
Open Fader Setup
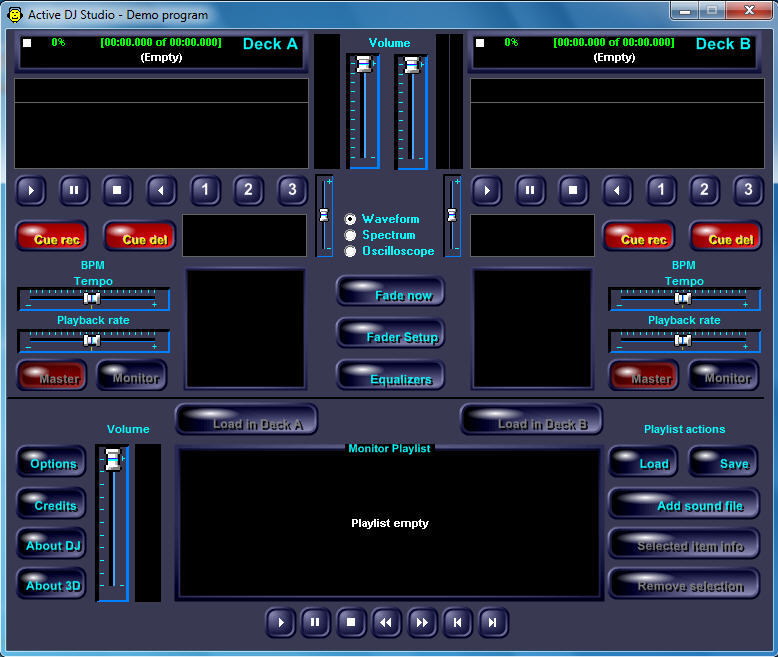(390, 333)
